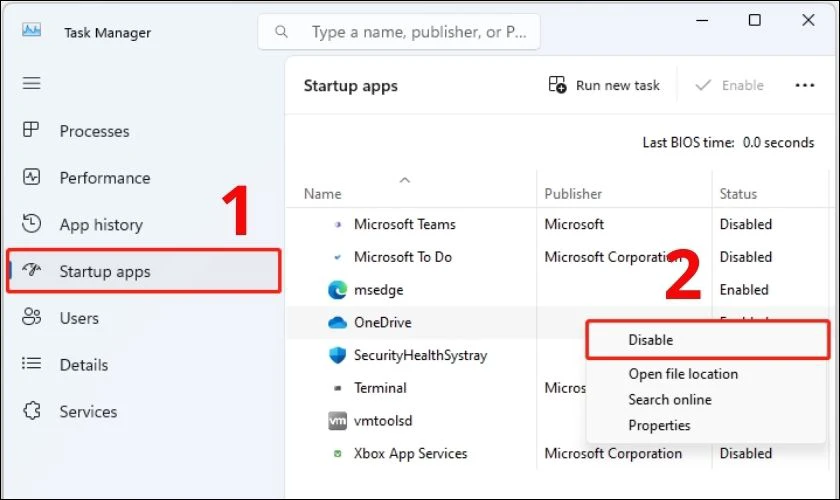Screen dimensions: 840x500
Task: Click the Run new task button
Action: [604, 85]
